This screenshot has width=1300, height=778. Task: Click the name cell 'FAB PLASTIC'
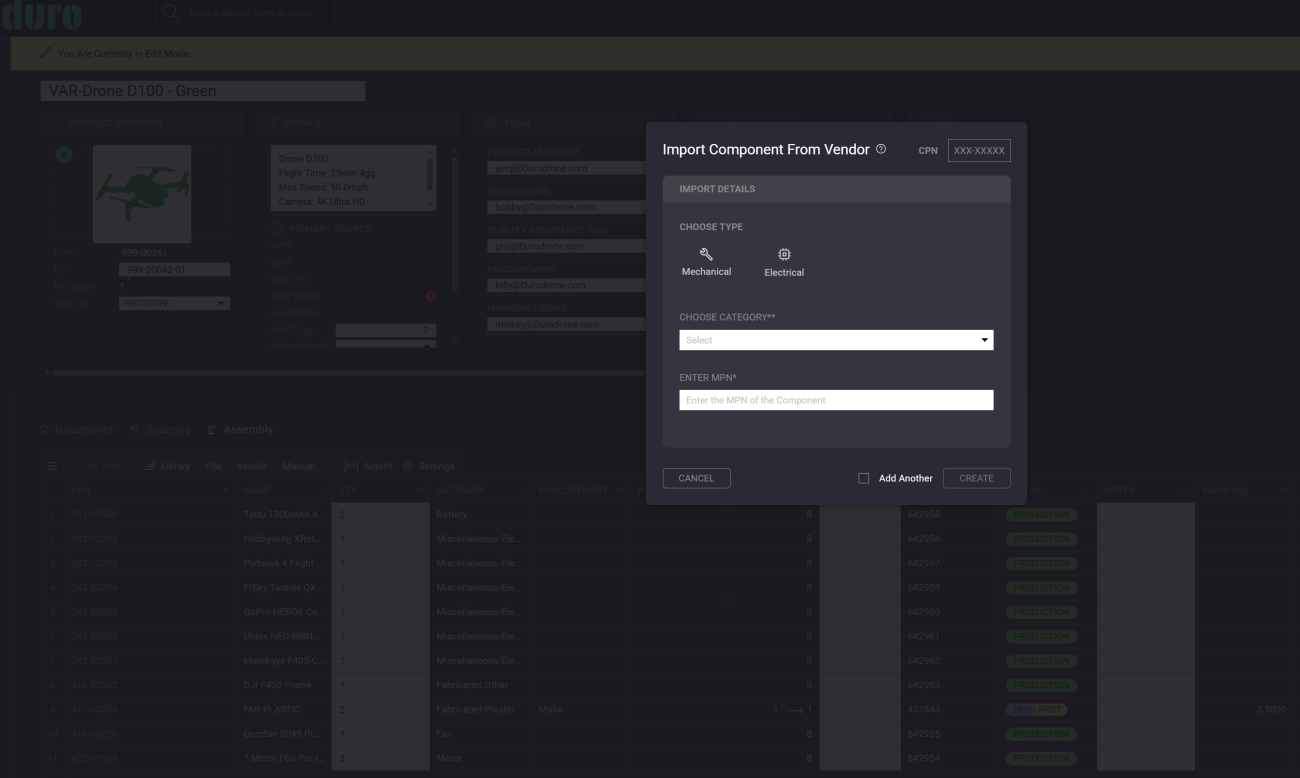point(272,709)
